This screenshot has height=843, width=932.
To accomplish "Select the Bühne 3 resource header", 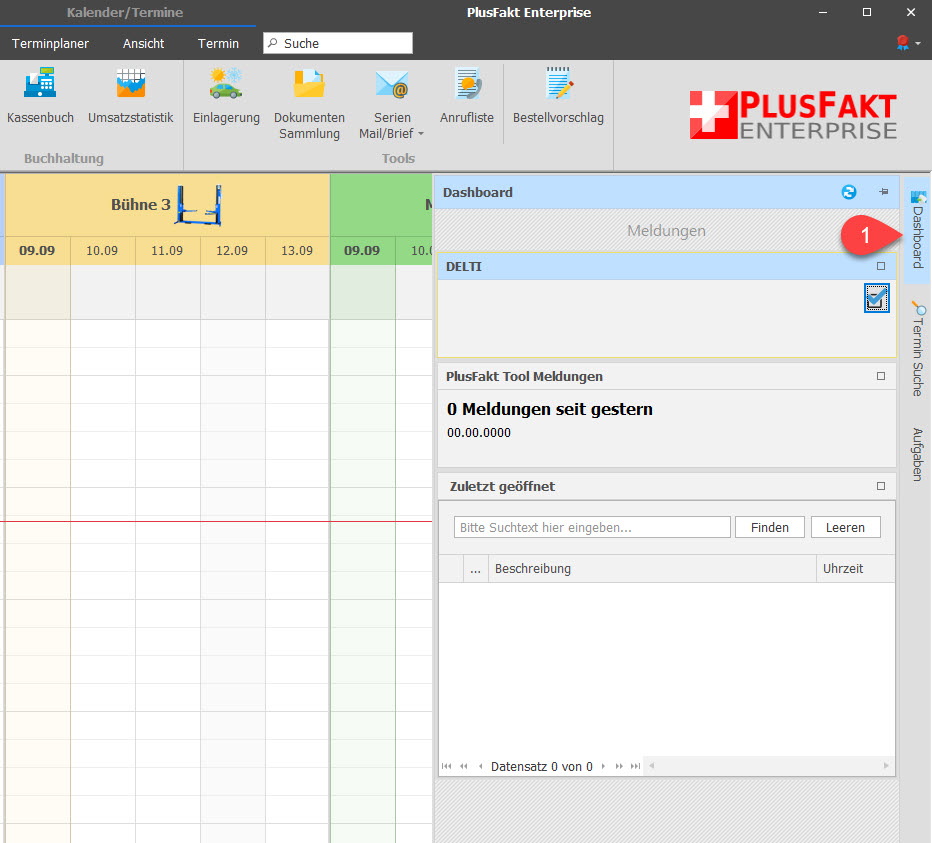I will point(168,205).
